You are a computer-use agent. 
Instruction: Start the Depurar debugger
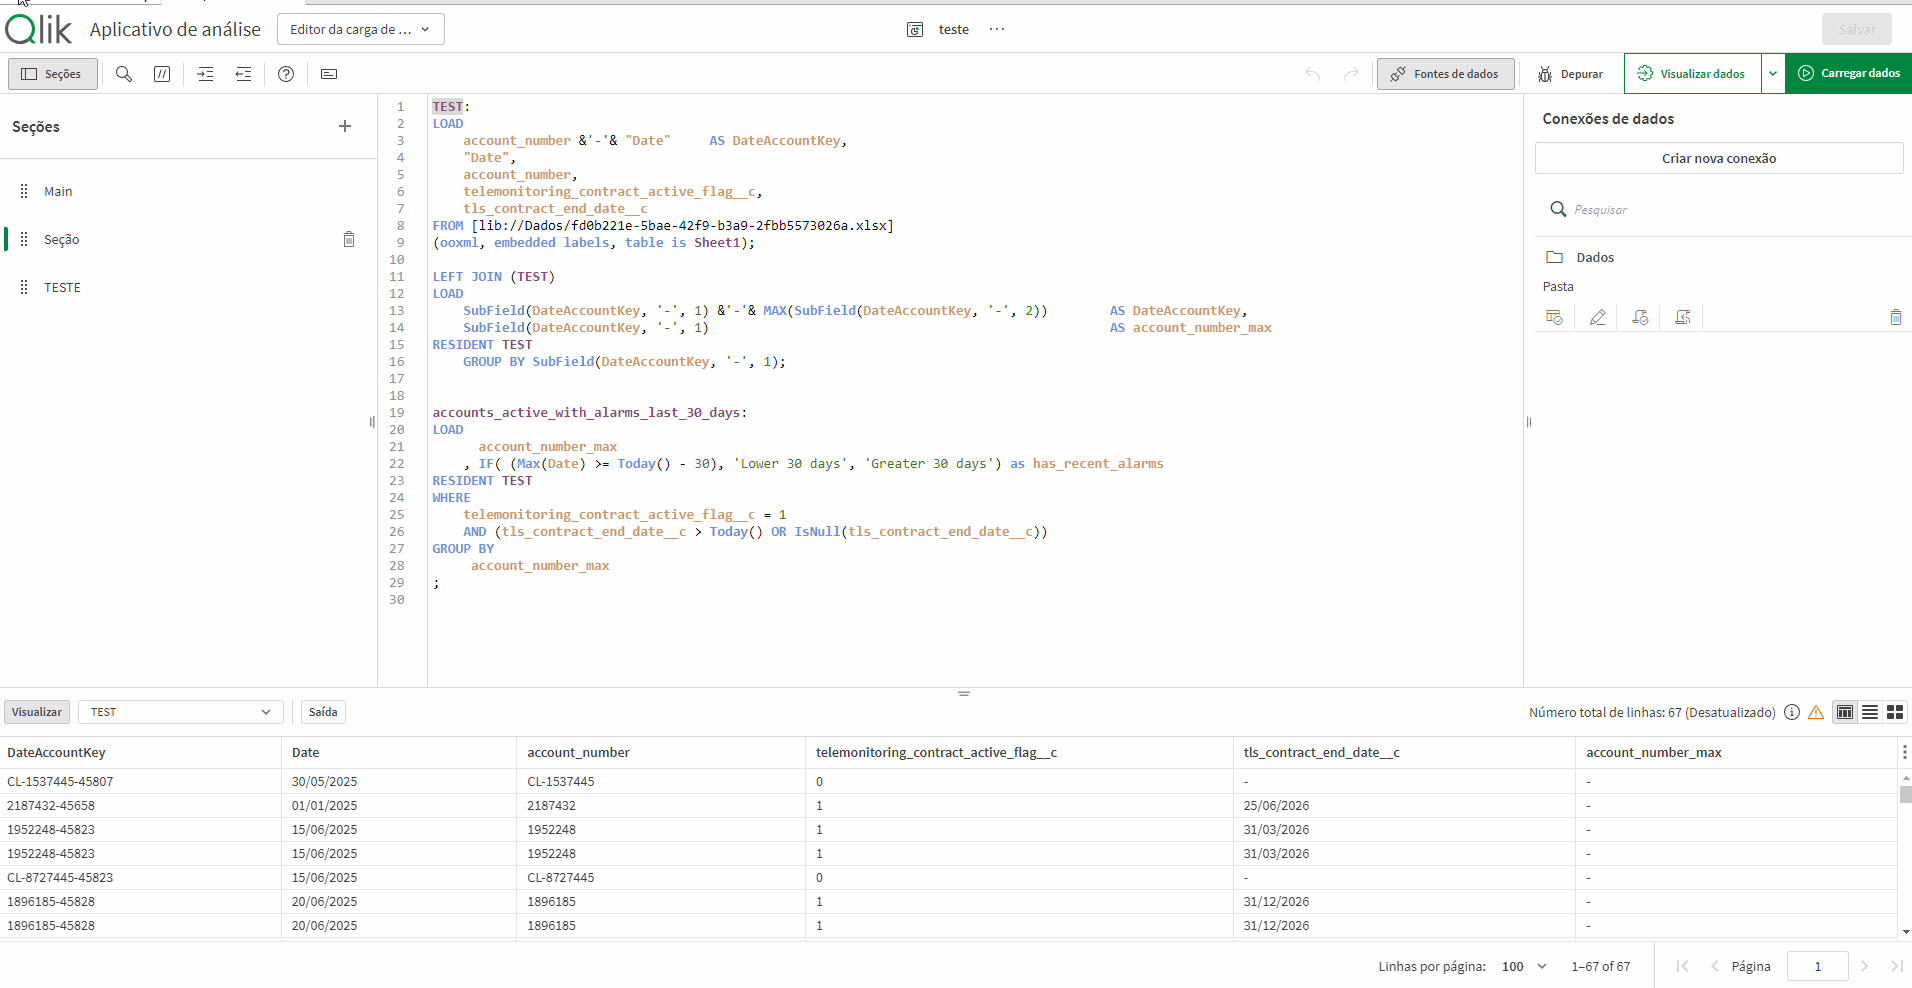[x=1571, y=74]
